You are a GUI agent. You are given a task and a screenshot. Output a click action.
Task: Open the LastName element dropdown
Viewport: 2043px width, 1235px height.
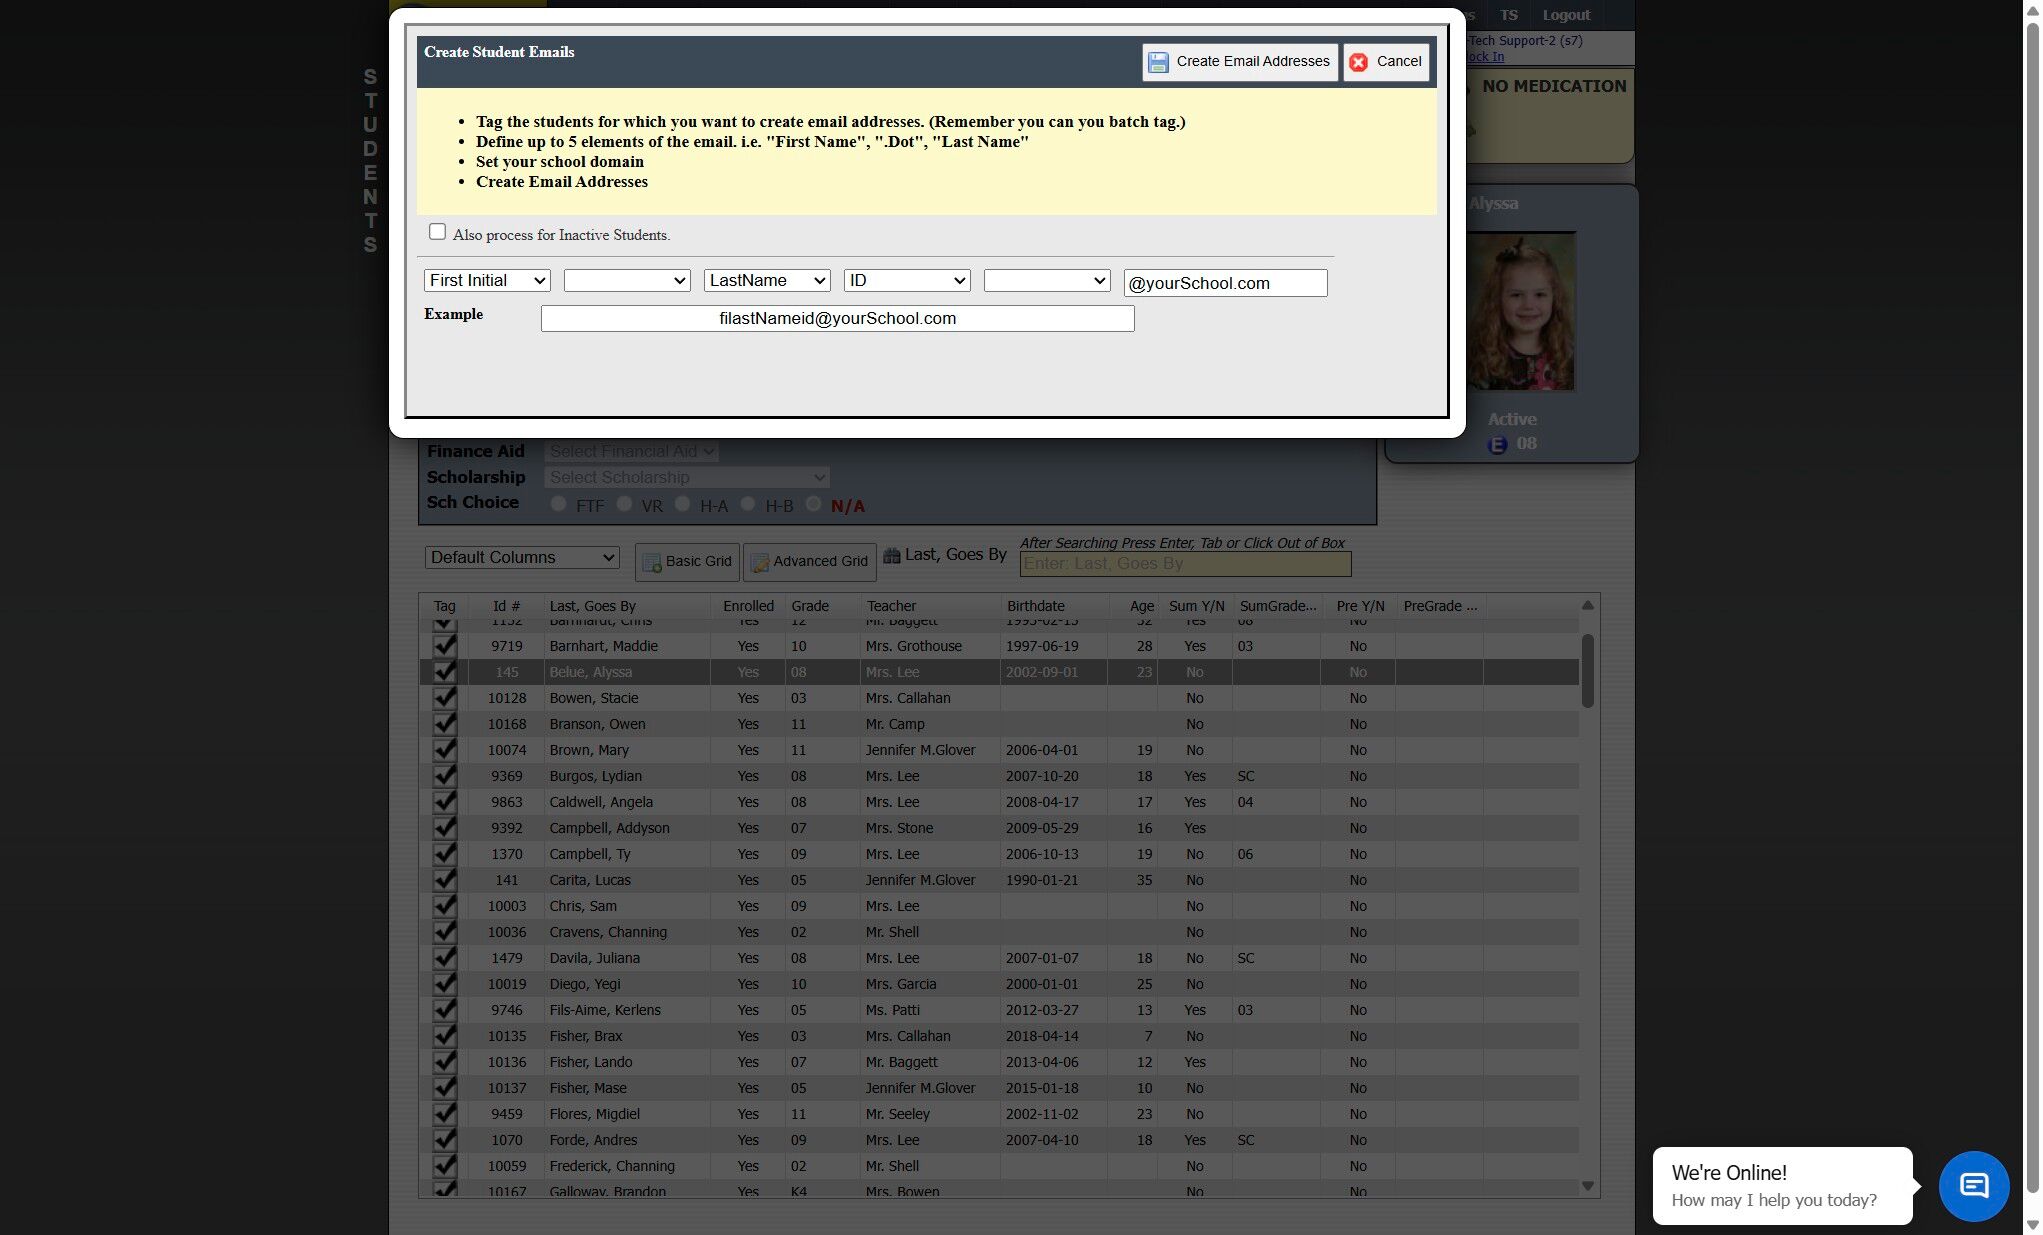(x=767, y=281)
